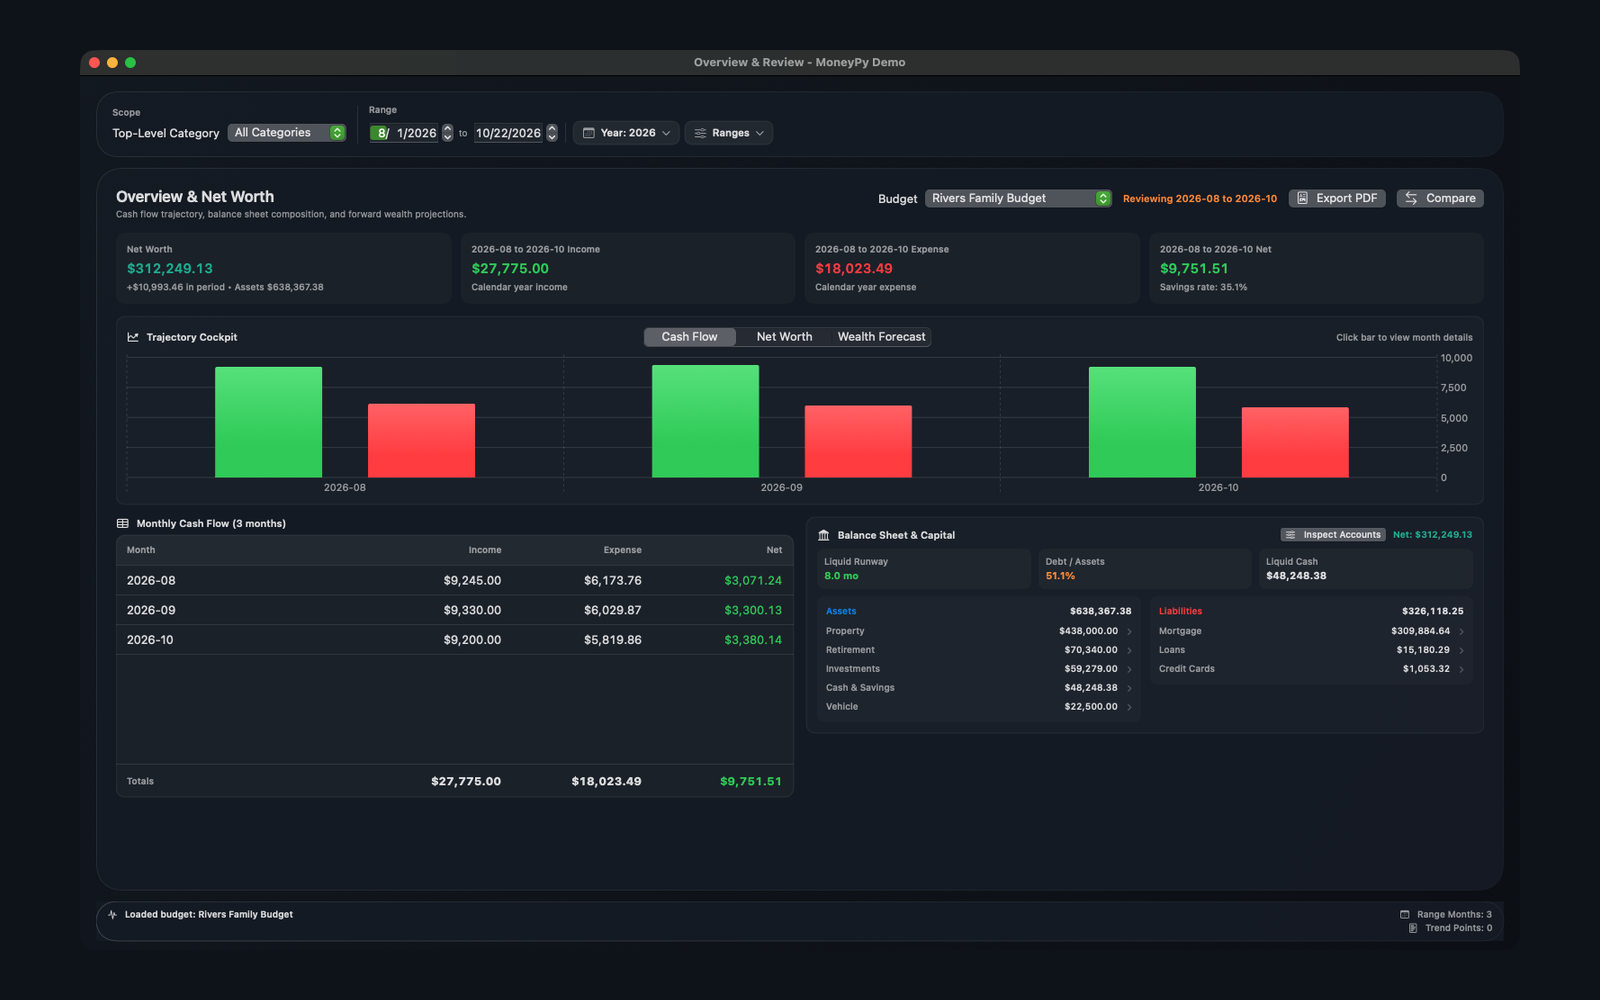
Task: Click the green income bar for 2026-08
Action: click(268, 422)
